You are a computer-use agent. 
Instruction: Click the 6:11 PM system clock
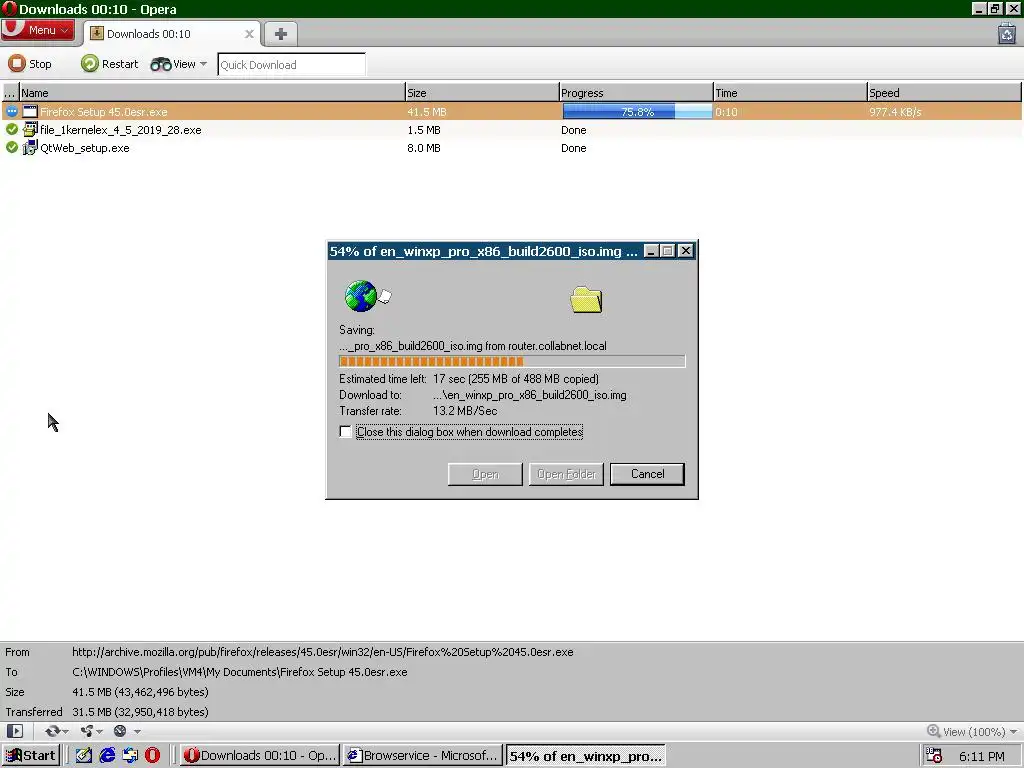(982, 756)
